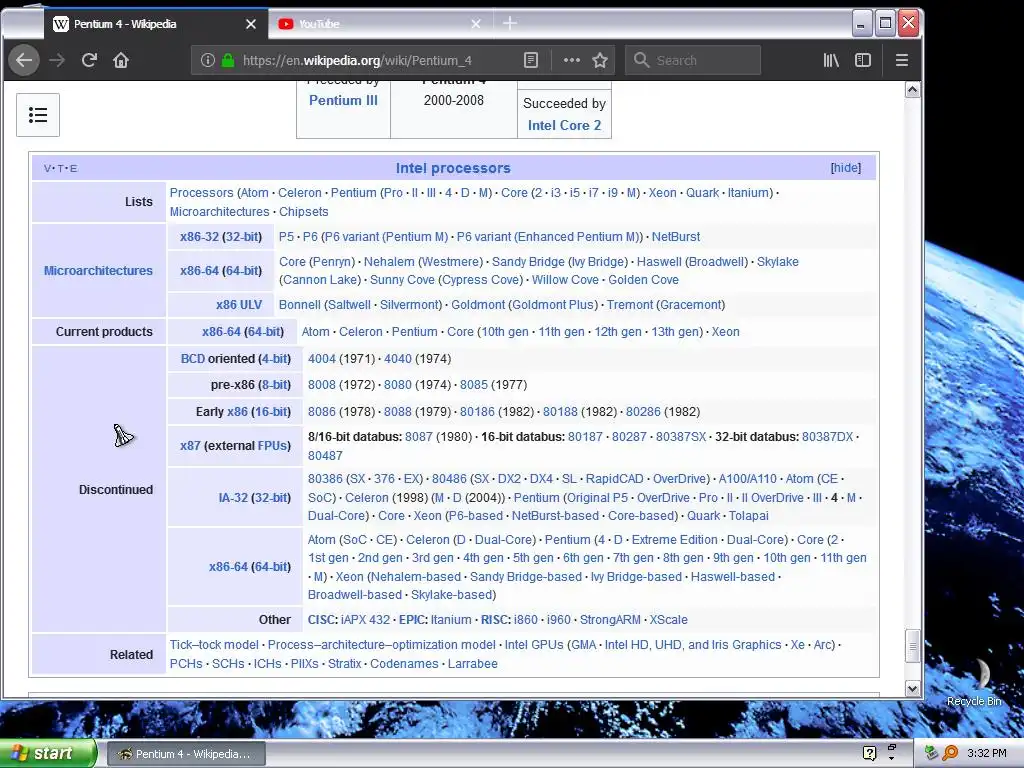The height and width of the screenshot is (768, 1024).
Task: Click Pentium 4 - Wikipedia taskbar button
Action: tap(186, 754)
